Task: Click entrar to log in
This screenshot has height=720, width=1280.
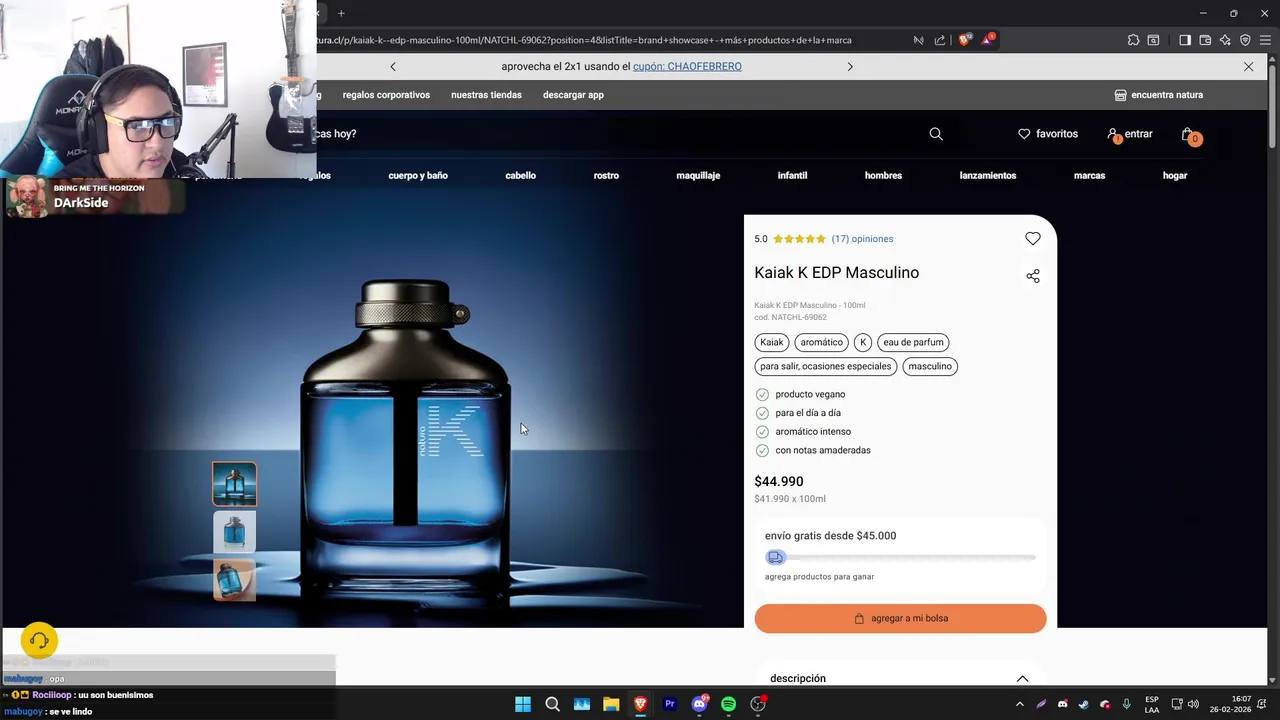Action: pos(1130,134)
